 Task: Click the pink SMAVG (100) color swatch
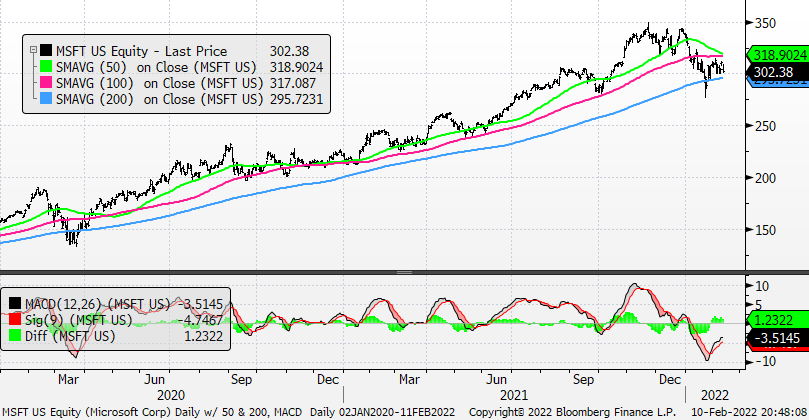click(46, 83)
